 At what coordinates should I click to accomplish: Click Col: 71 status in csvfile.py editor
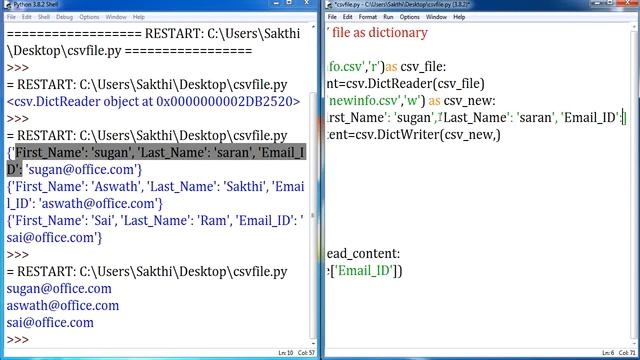(627, 353)
